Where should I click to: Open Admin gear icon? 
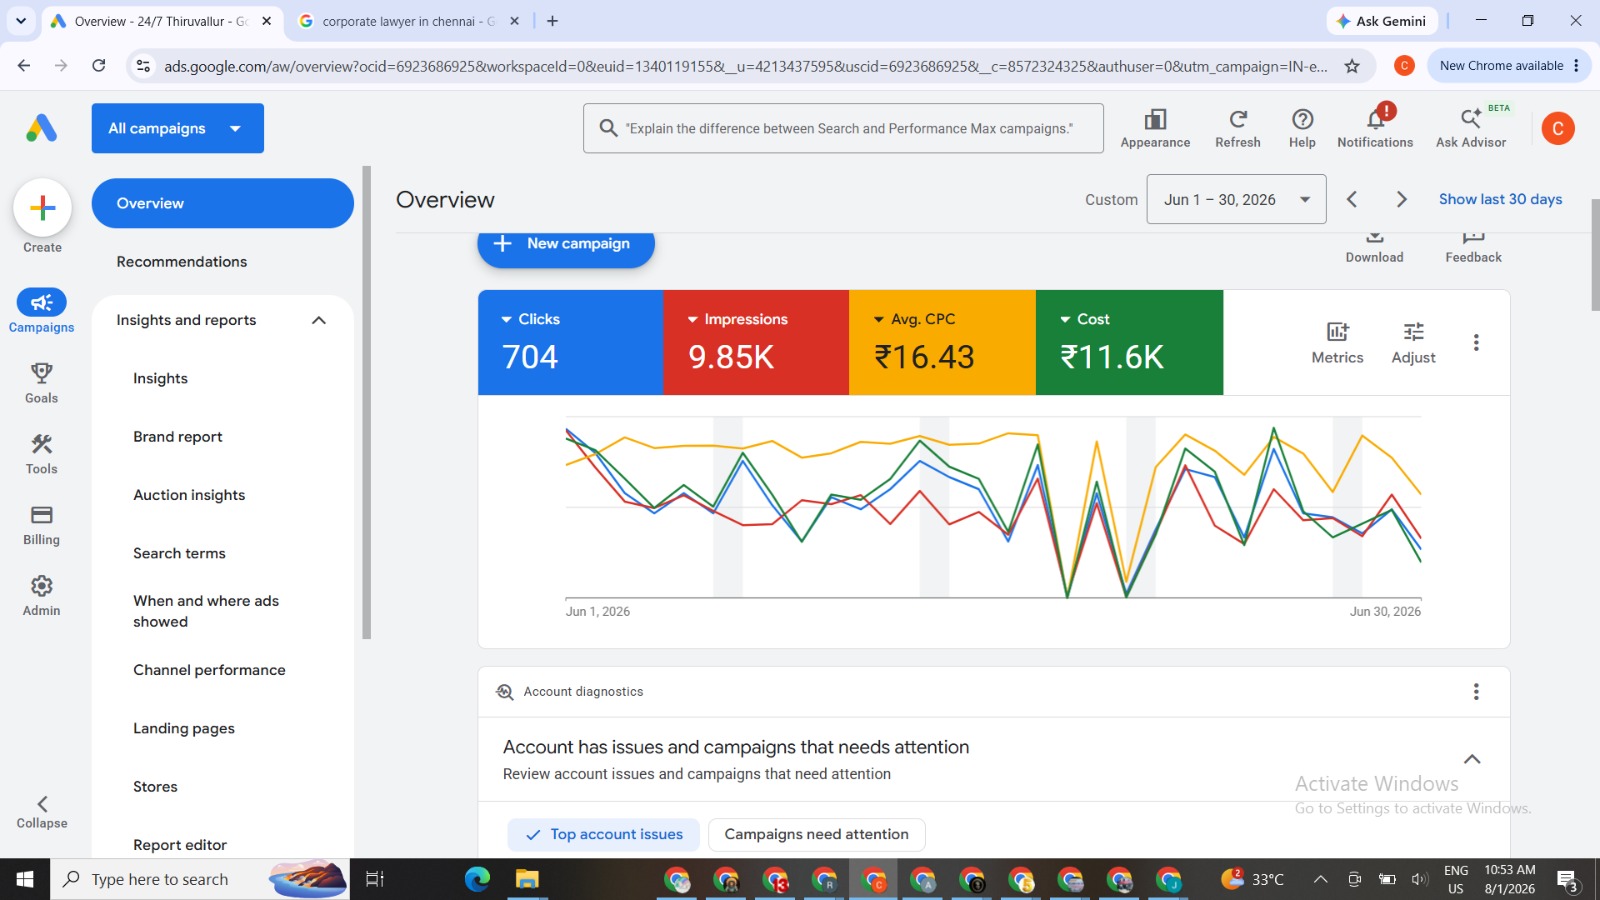[x=42, y=595]
